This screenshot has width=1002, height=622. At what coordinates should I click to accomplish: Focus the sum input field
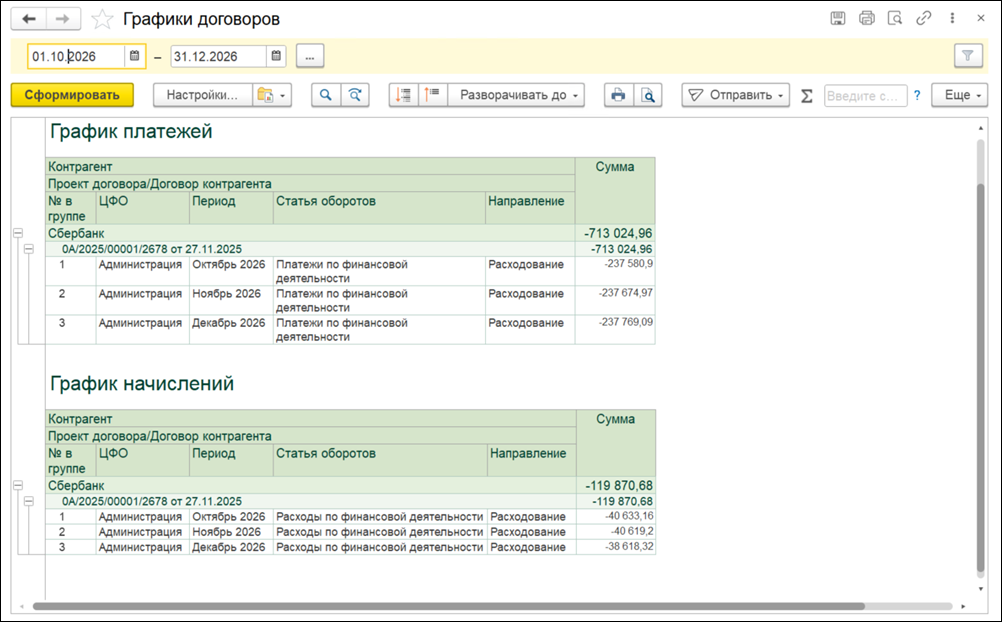pyautogui.click(x=865, y=96)
